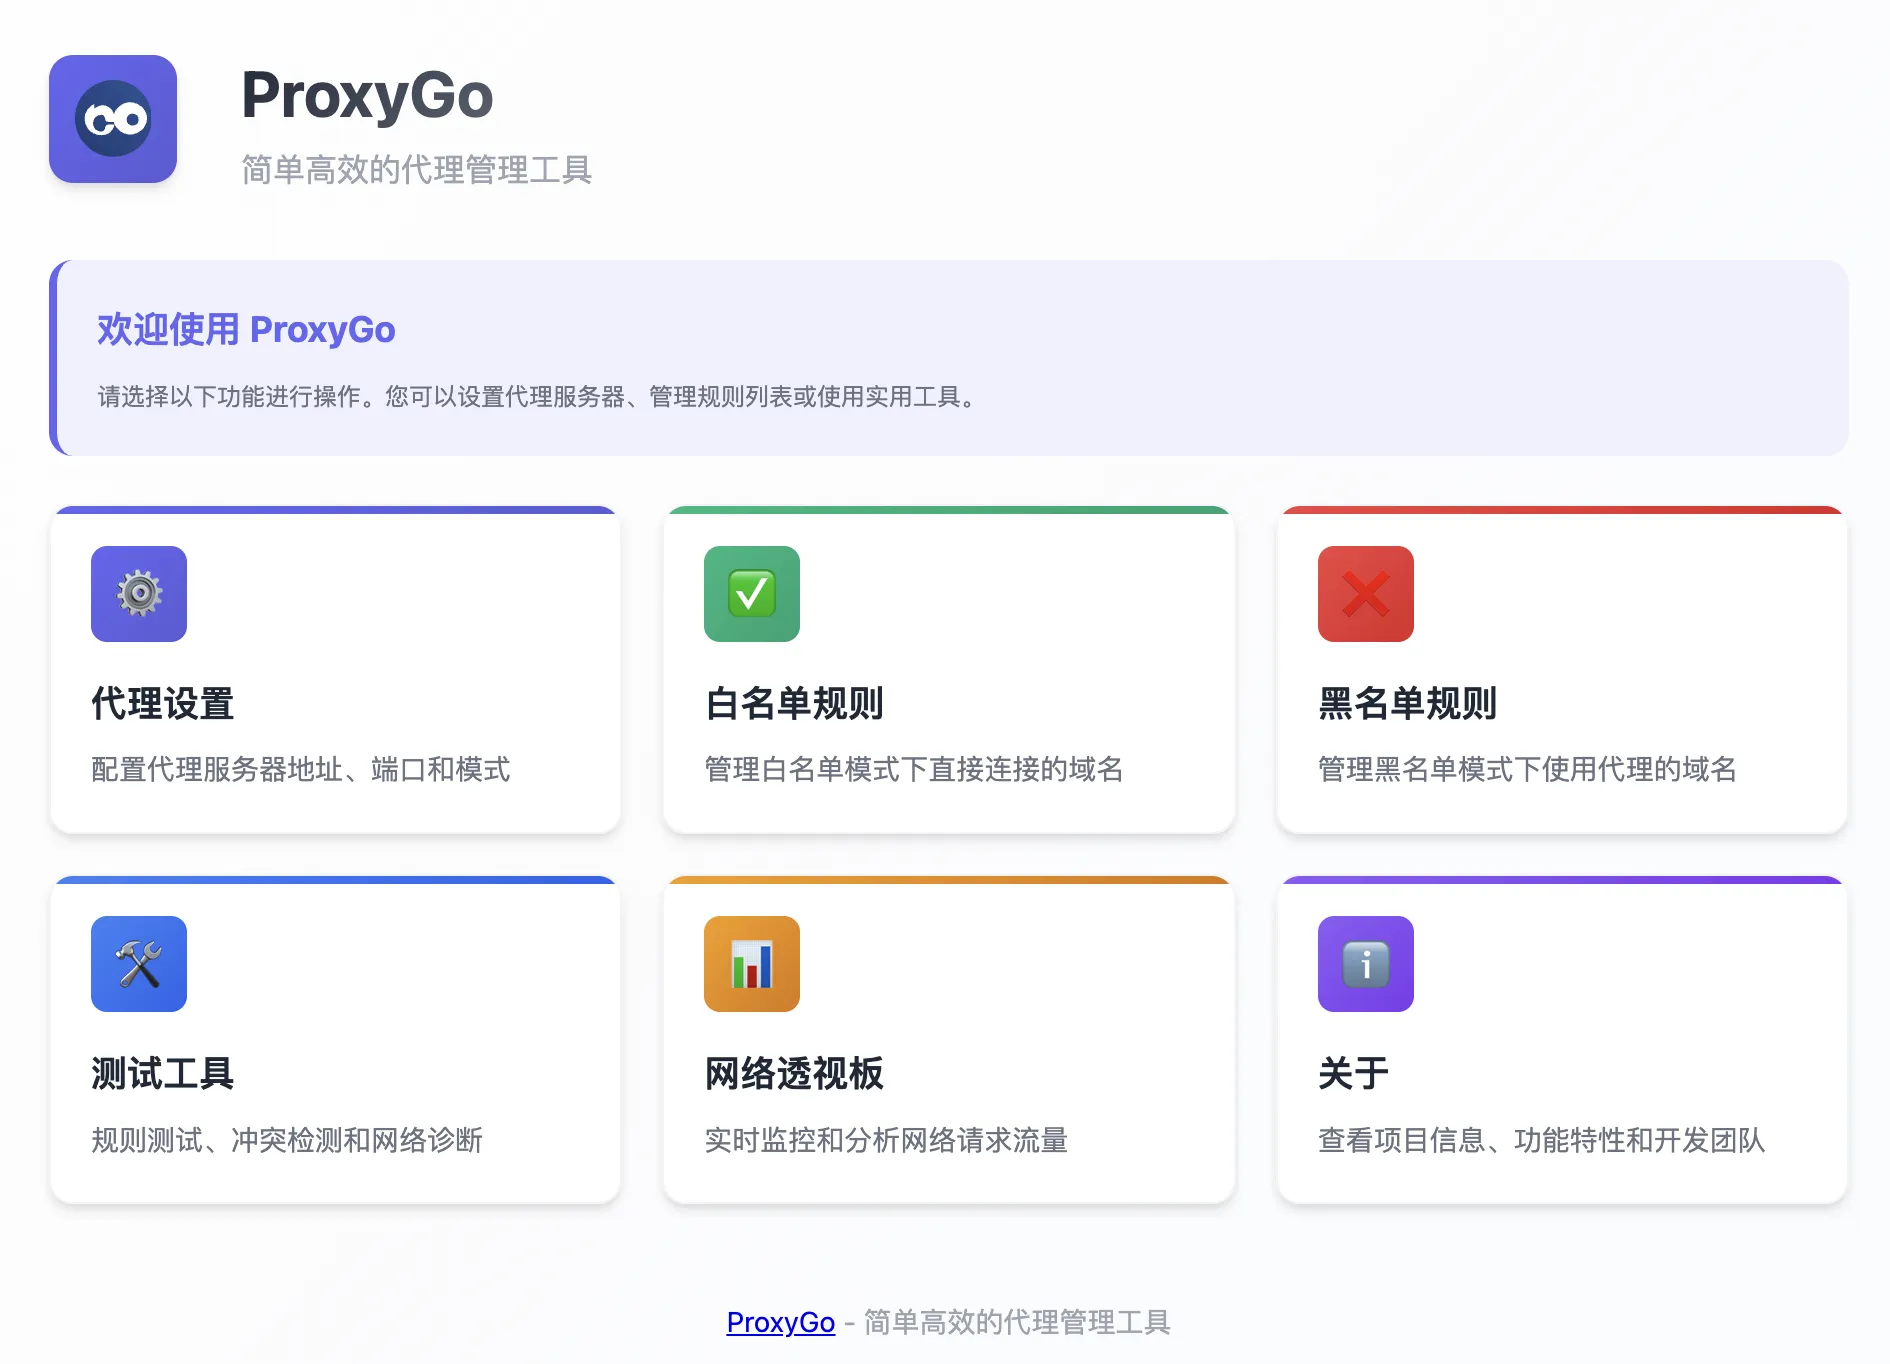1890x1364 pixels.
Task: Click the red X icon on 黑名单规则 card
Action: click(1365, 594)
